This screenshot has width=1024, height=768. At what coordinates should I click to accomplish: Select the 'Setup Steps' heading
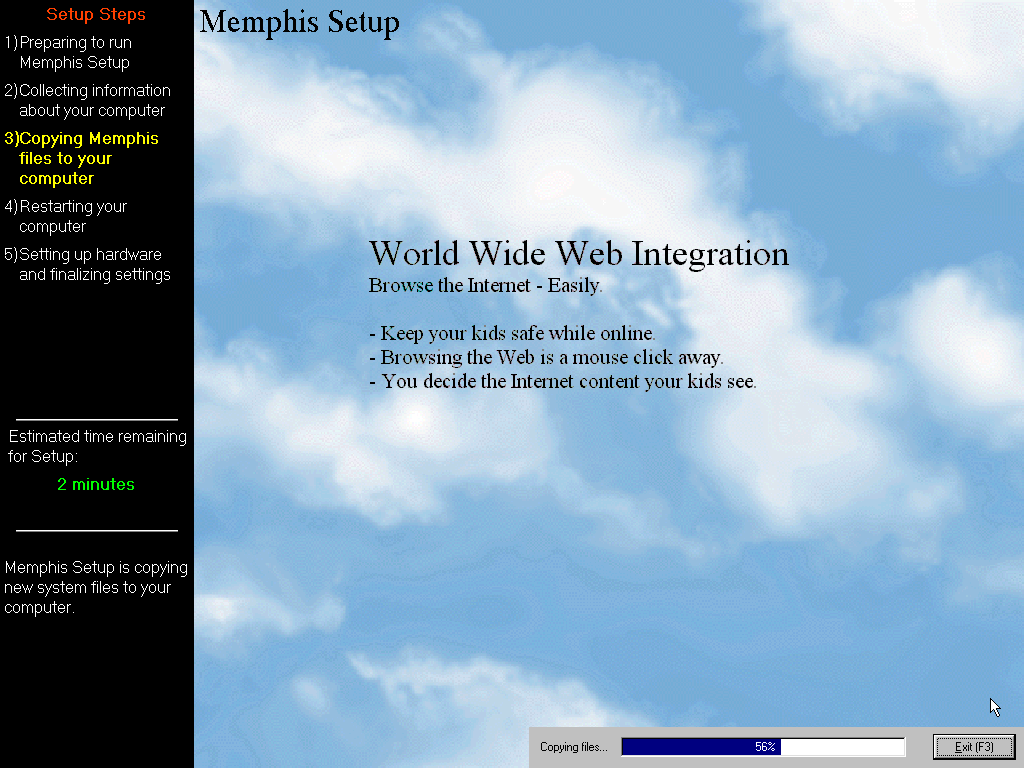point(96,14)
